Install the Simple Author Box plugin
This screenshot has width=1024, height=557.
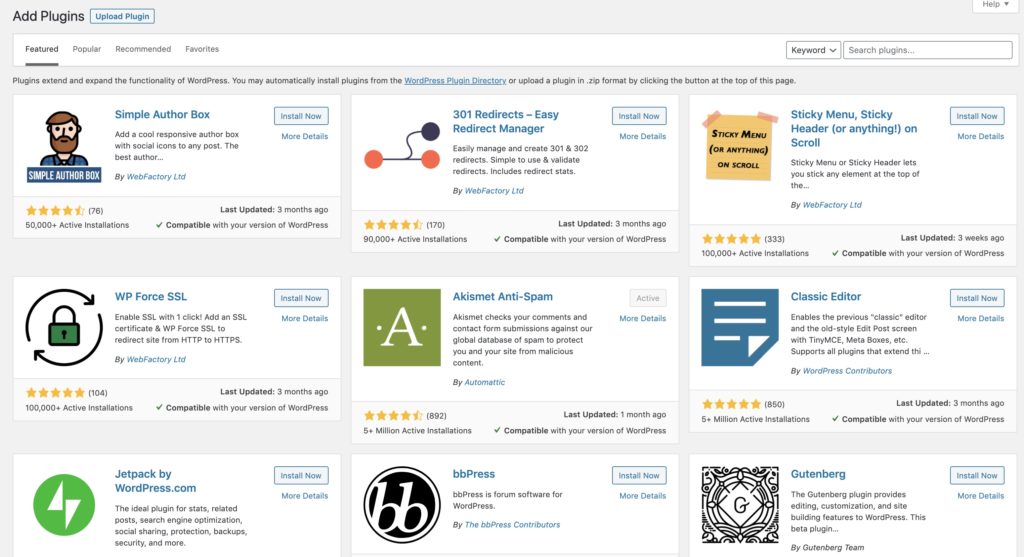click(301, 116)
